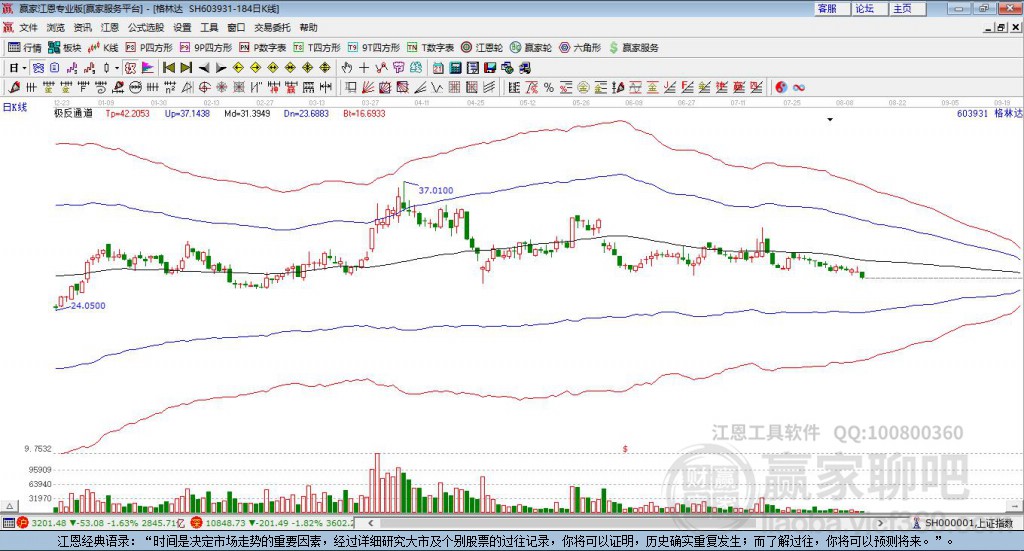Select the Gann fan lines tool
The image size is (1024, 551).
[369, 87]
